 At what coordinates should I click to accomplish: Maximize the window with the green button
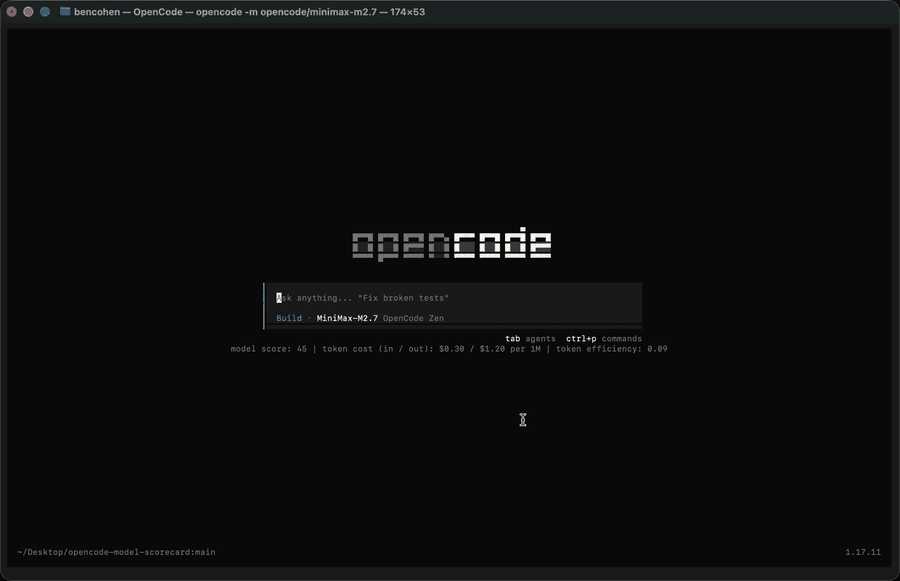[45, 11]
